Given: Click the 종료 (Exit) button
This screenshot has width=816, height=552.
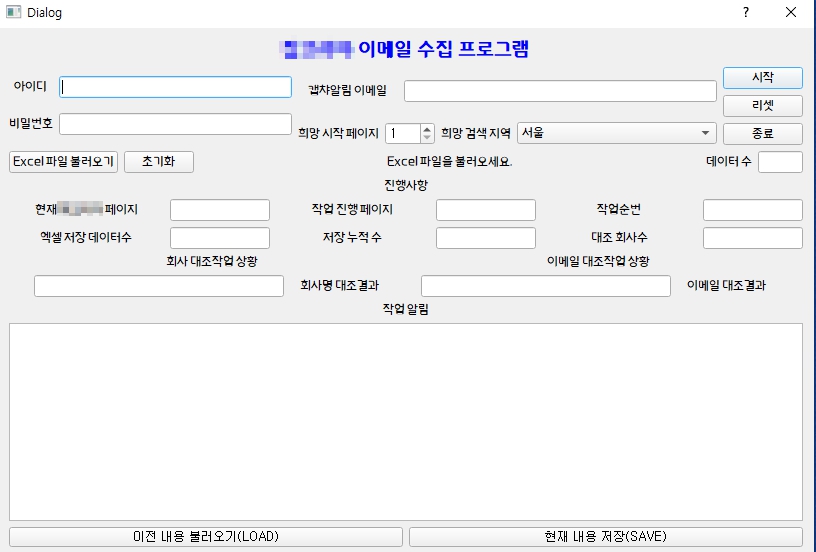Looking at the screenshot, I should point(762,134).
